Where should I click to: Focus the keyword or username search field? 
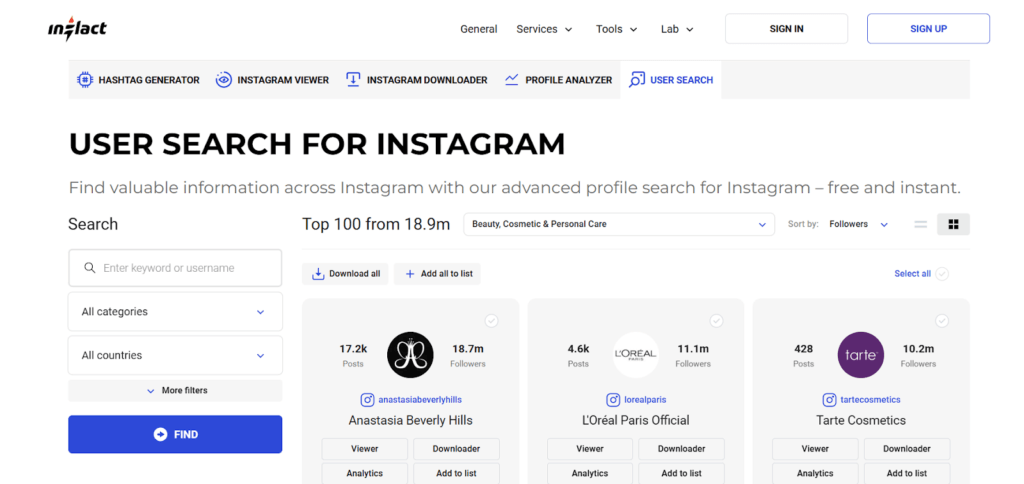pyautogui.click(x=175, y=268)
